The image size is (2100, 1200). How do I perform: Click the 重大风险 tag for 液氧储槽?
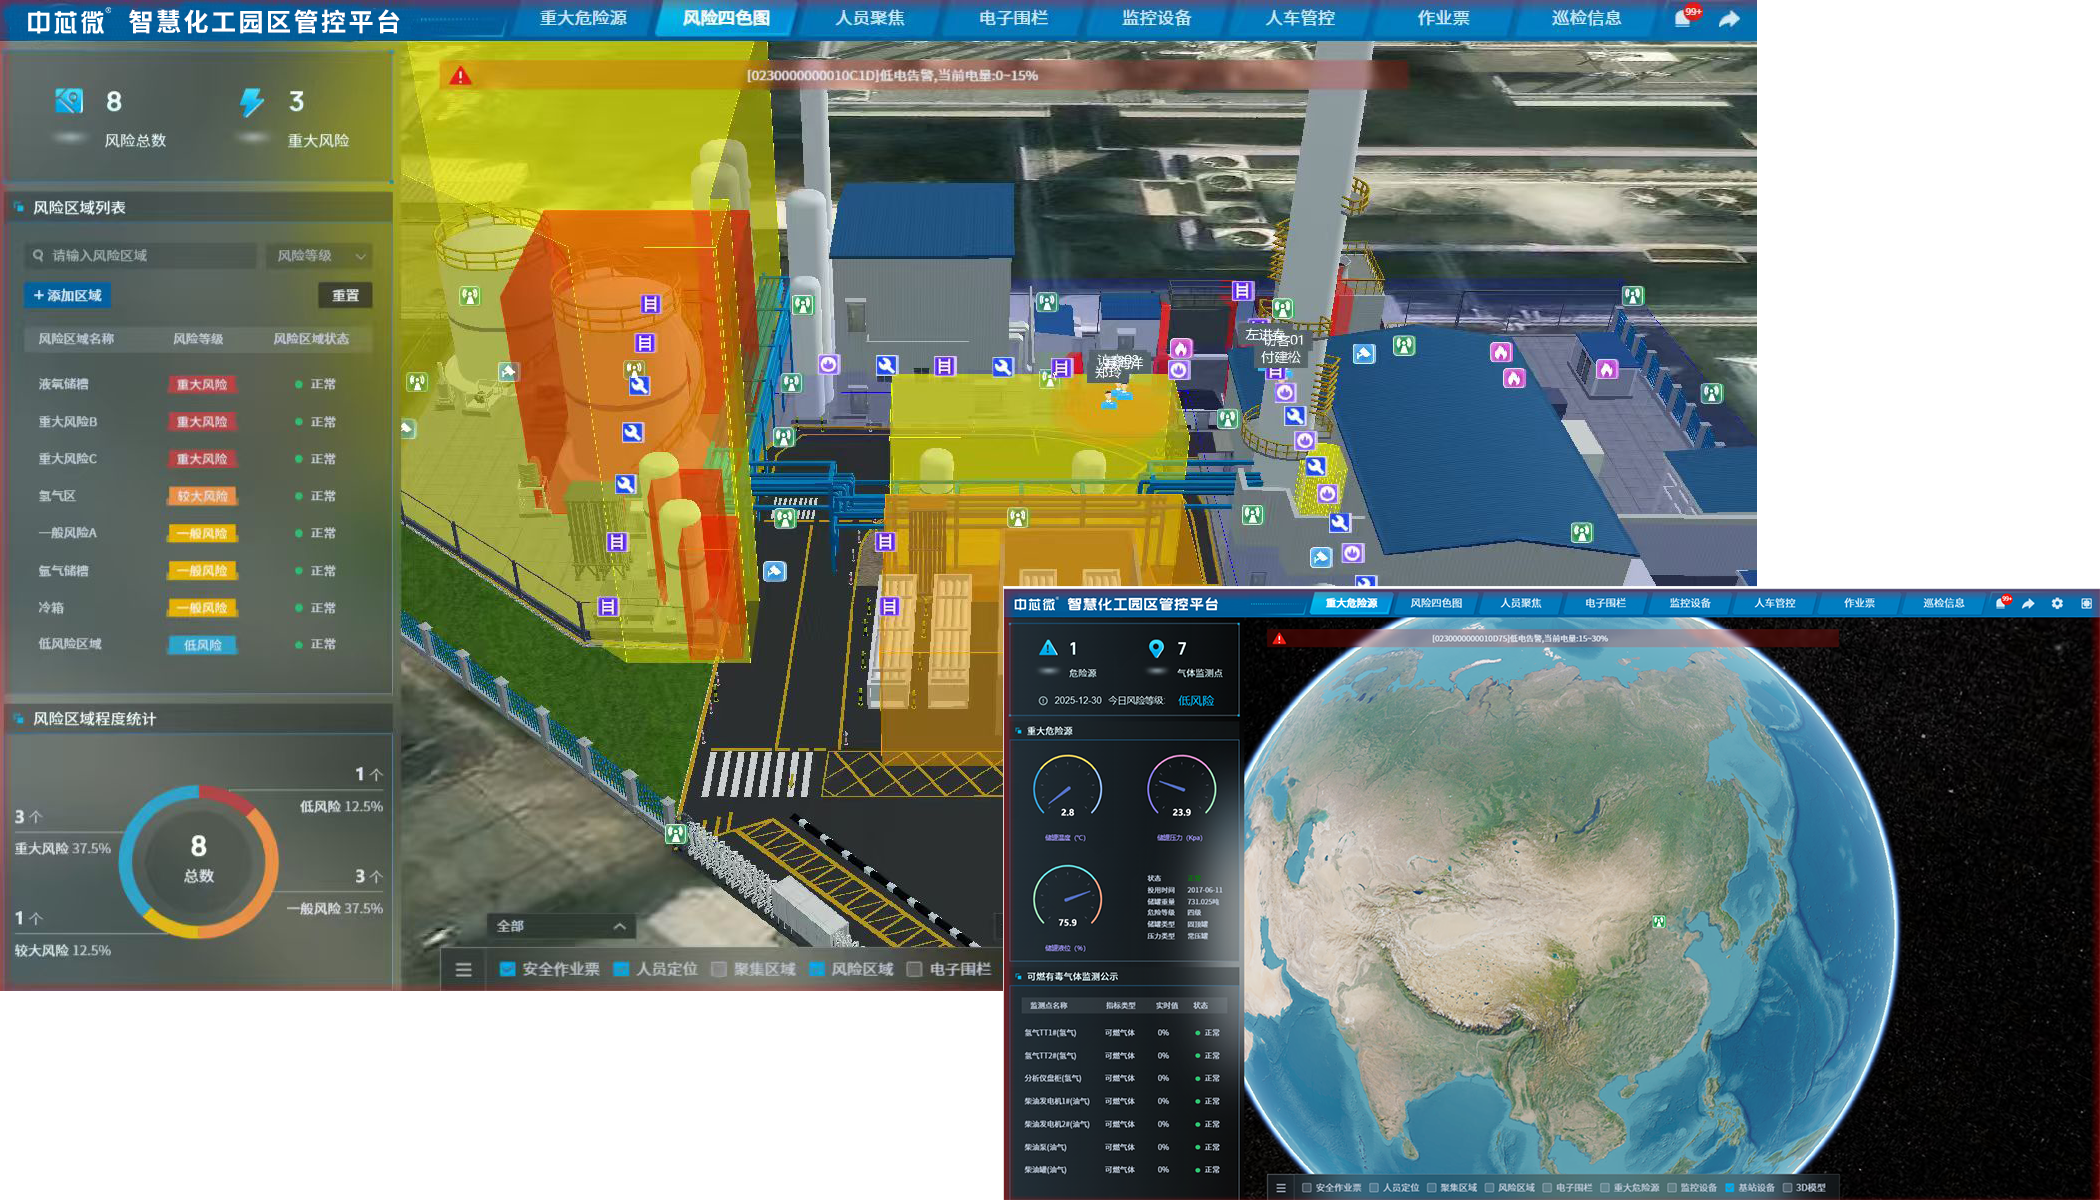[202, 384]
